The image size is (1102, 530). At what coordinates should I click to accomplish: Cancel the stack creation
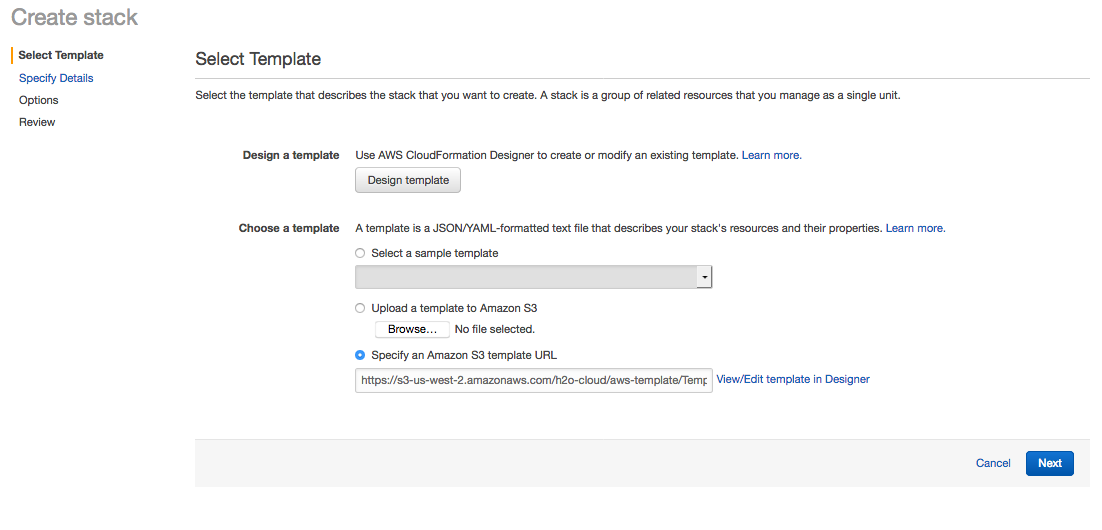pos(993,463)
